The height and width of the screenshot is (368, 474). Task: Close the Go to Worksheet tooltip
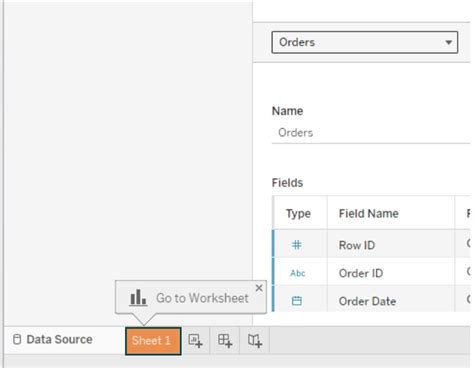(259, 288)
